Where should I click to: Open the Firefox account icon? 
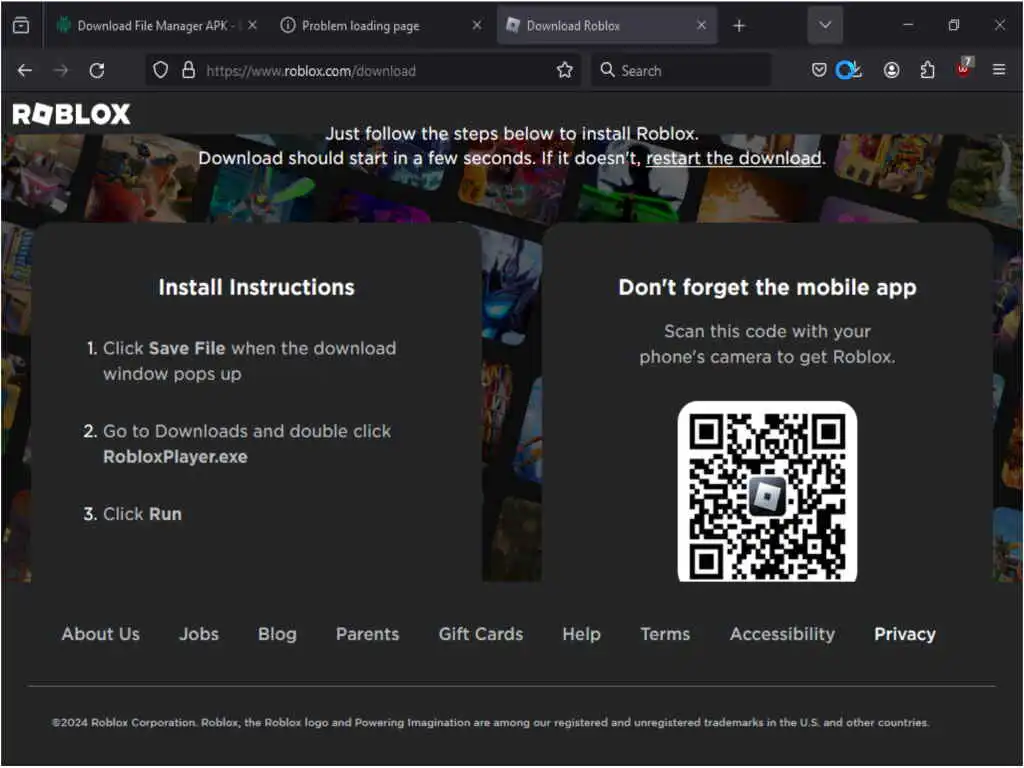pos(891,70)
